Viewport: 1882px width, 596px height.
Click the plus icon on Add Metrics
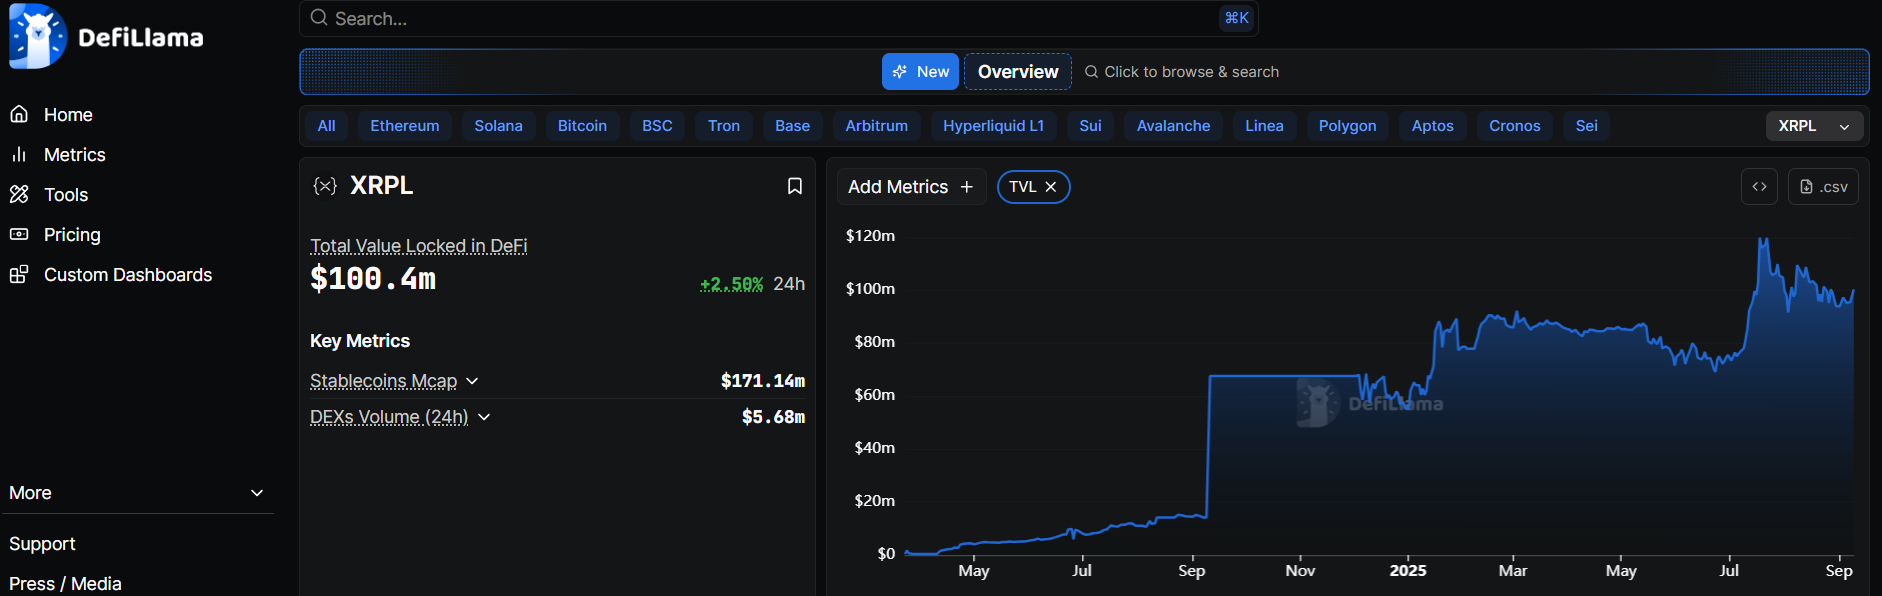pyautogui.click(x=966, y=187)
